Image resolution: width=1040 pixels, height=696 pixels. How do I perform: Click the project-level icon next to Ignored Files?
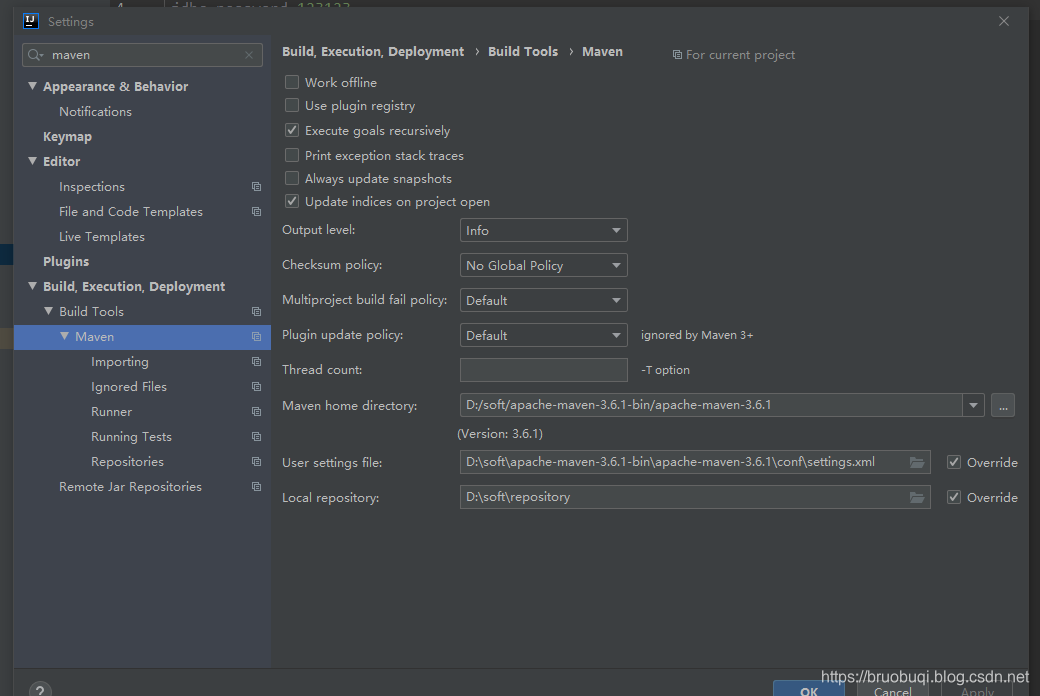coord(256,387)
